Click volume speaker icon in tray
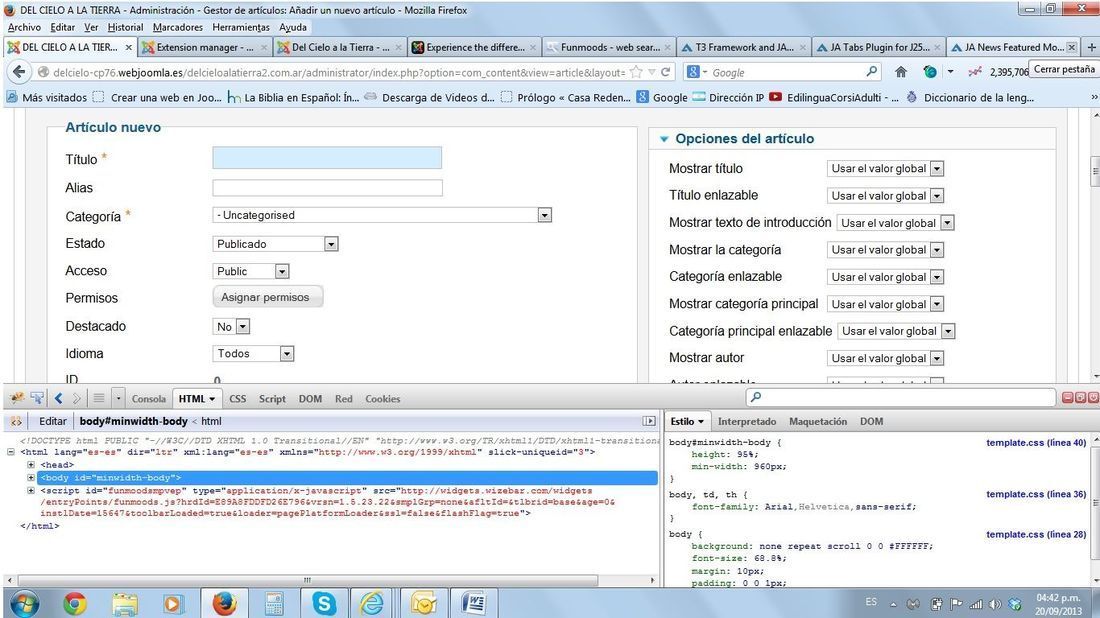Image resolution: width=1100 pixels, height=618 pixels. point(995,603)
